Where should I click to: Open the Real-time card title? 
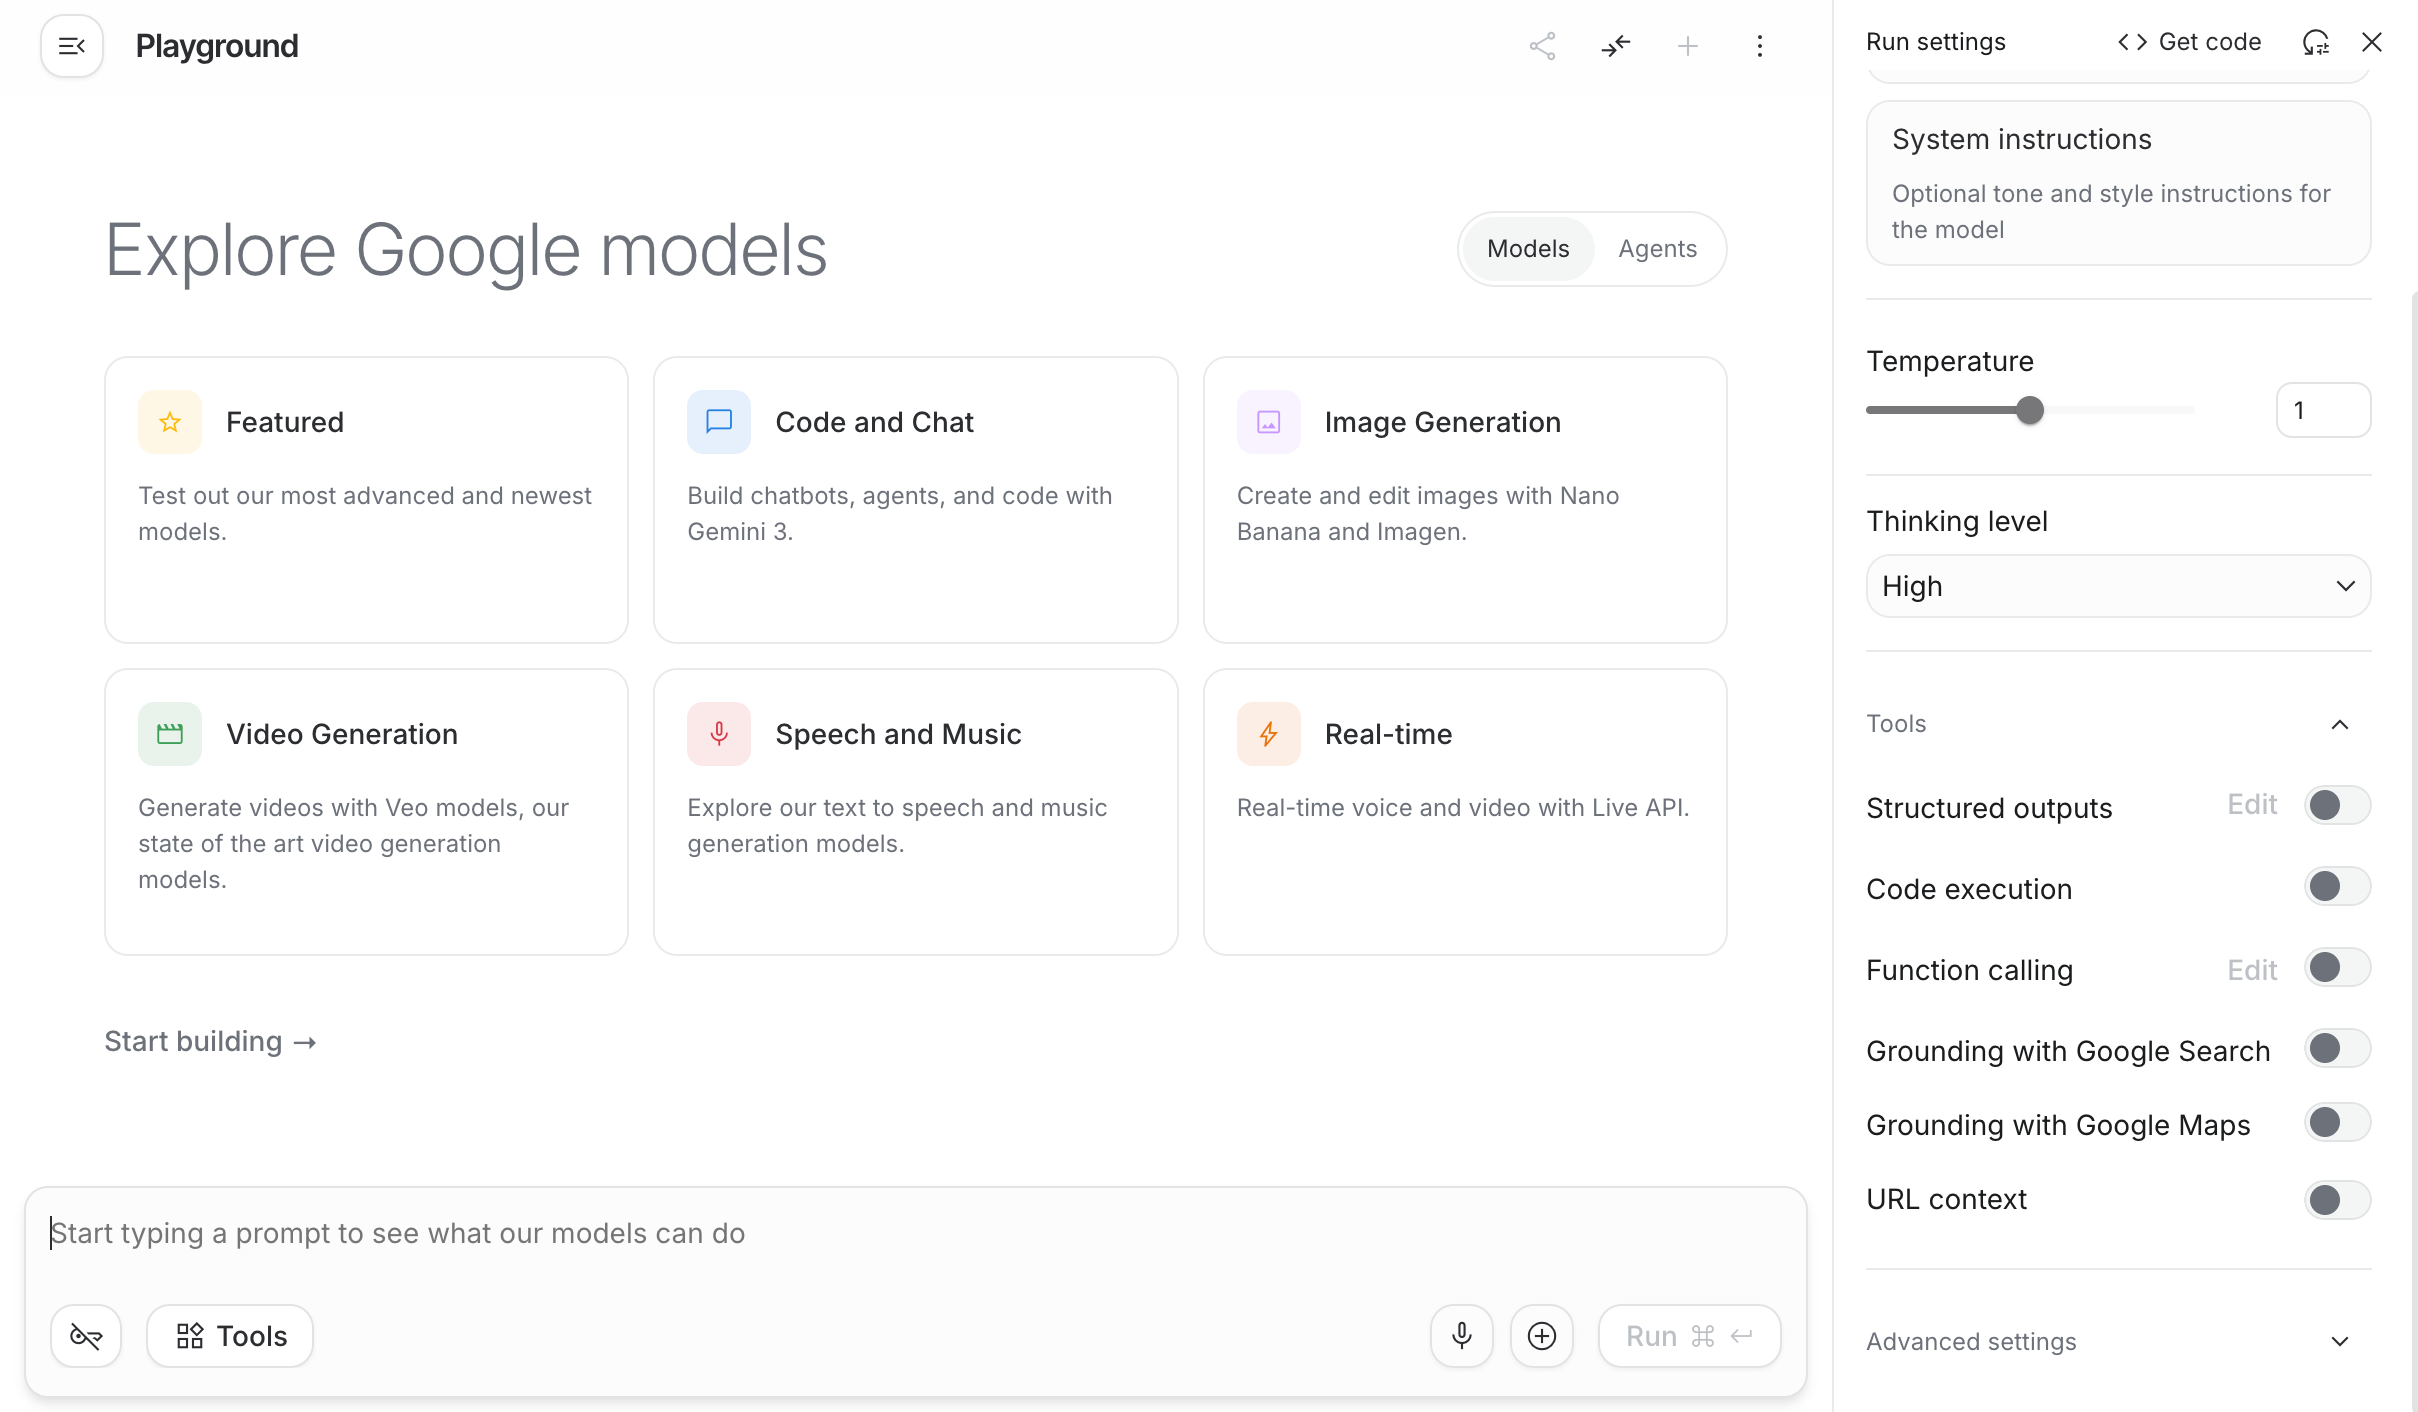click(1389, 734)
